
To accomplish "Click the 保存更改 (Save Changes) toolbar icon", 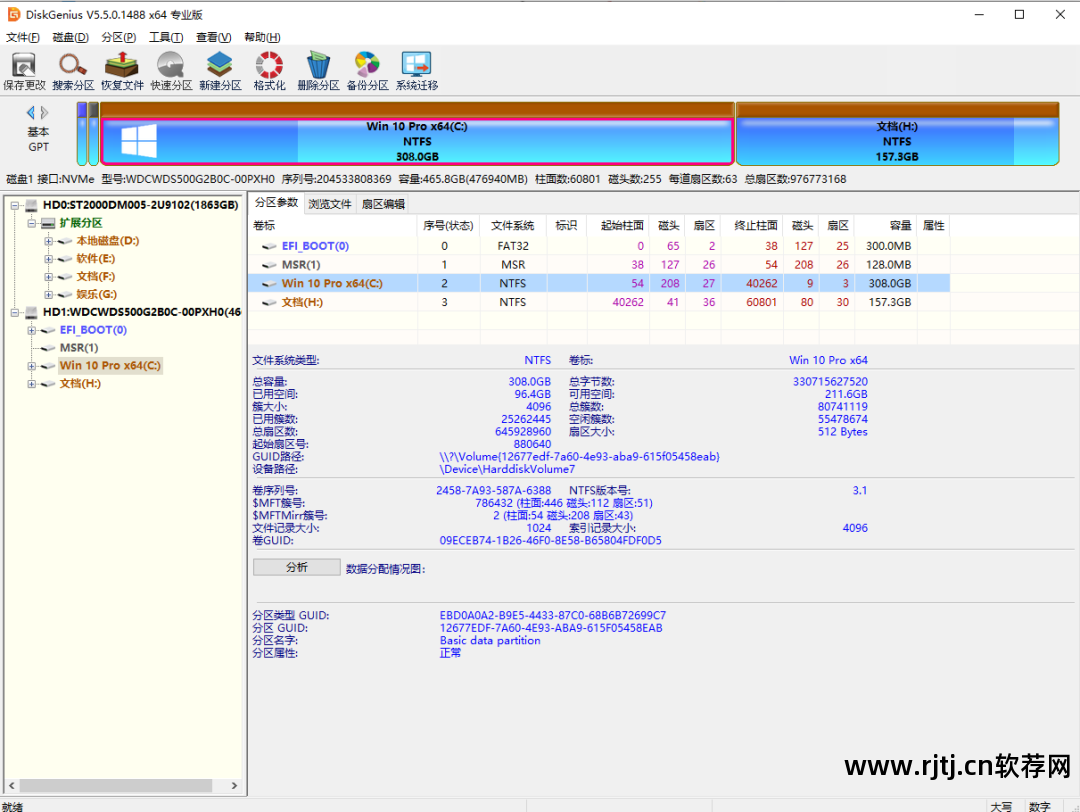I will [x=23, y=68].
